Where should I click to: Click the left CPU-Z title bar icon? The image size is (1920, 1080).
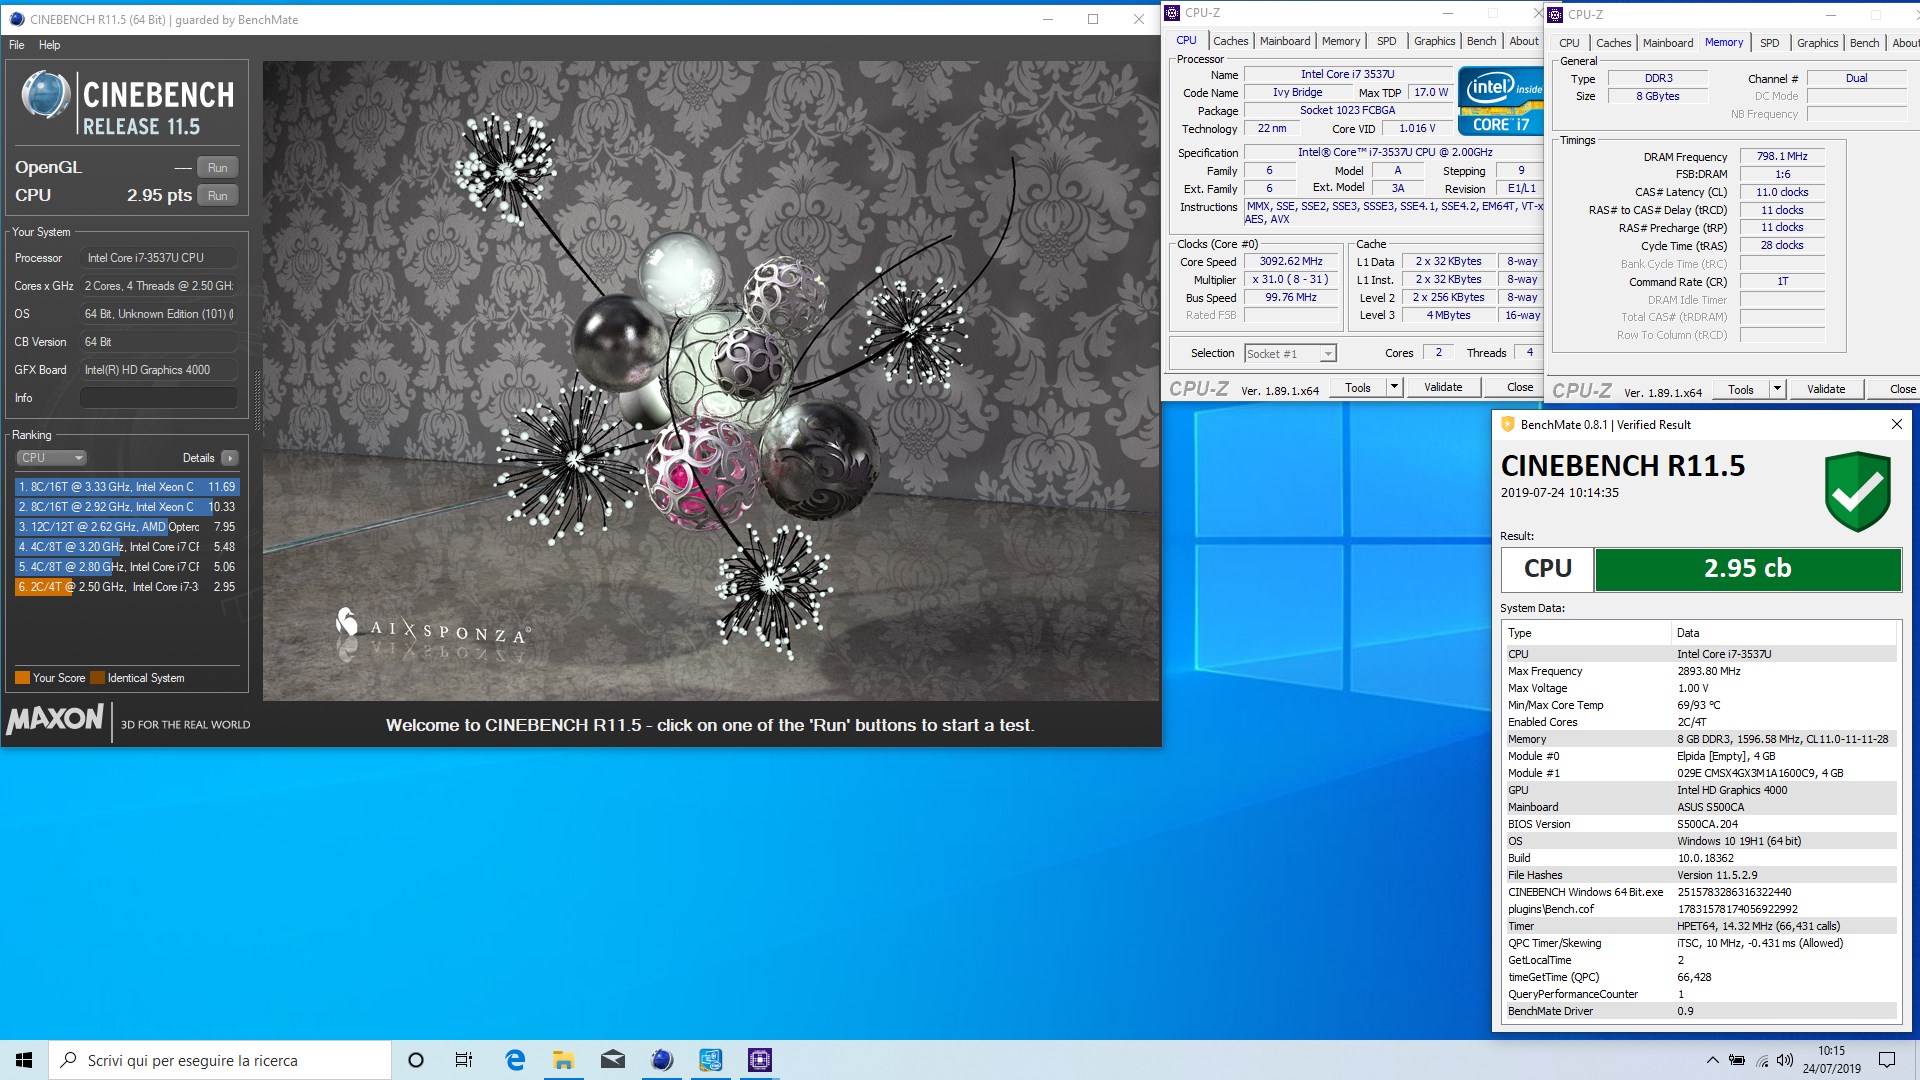pyautogui.click(x=1172, y=13)
